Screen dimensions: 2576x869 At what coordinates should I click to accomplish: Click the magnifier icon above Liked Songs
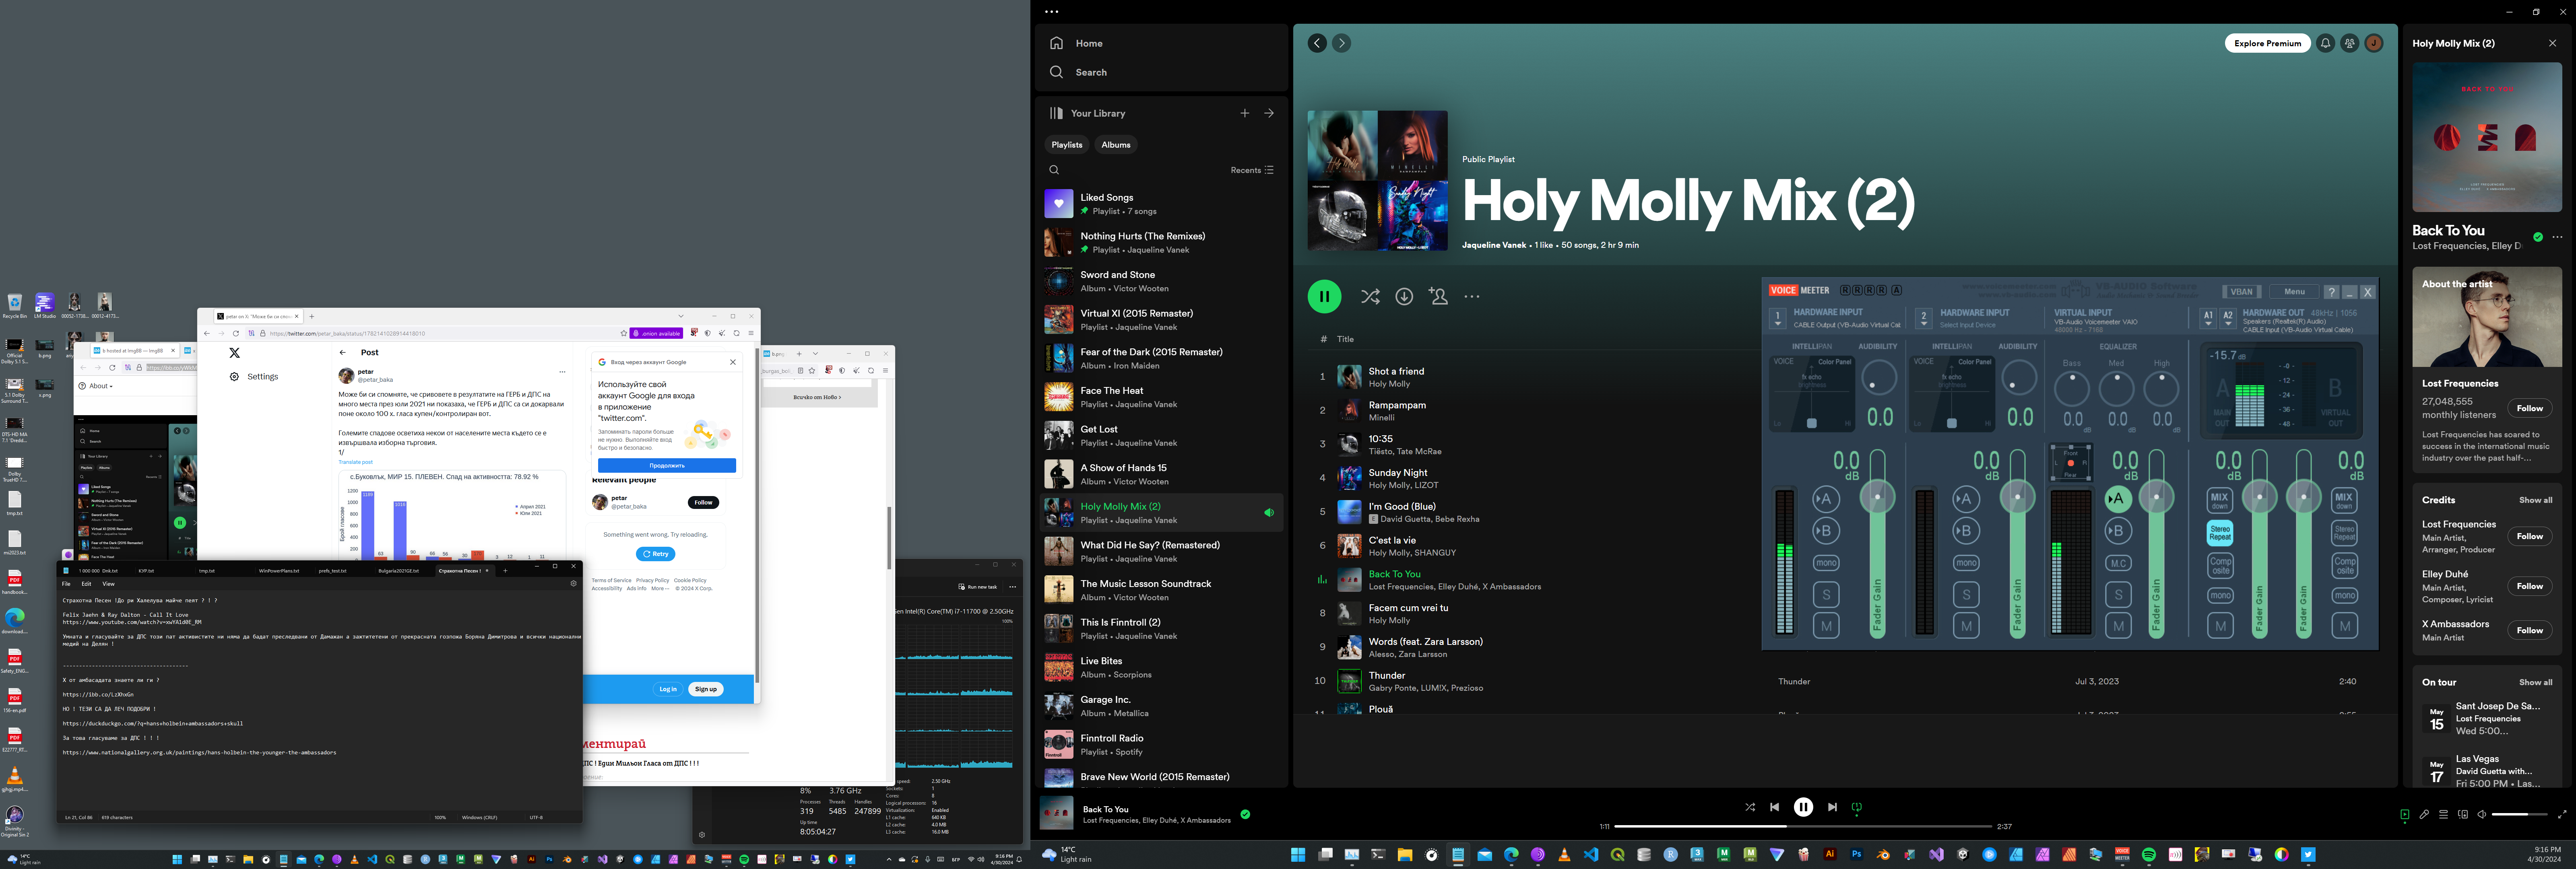tap(1054, 170)
